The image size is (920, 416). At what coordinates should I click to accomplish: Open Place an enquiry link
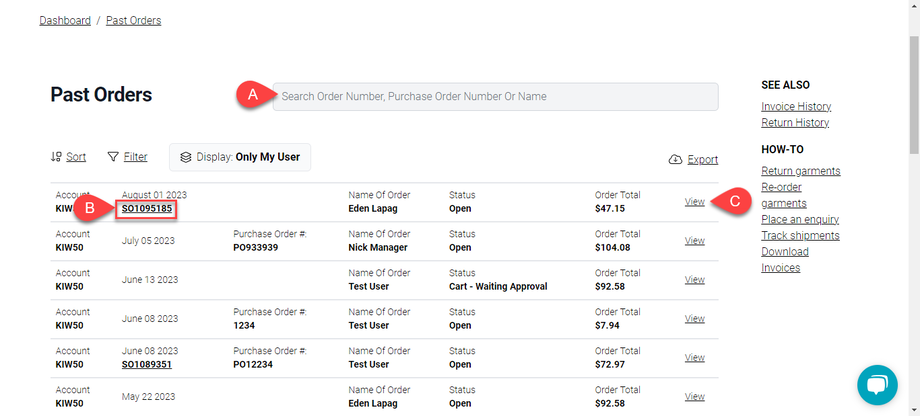pyautogui.click(x=800, y=220)
